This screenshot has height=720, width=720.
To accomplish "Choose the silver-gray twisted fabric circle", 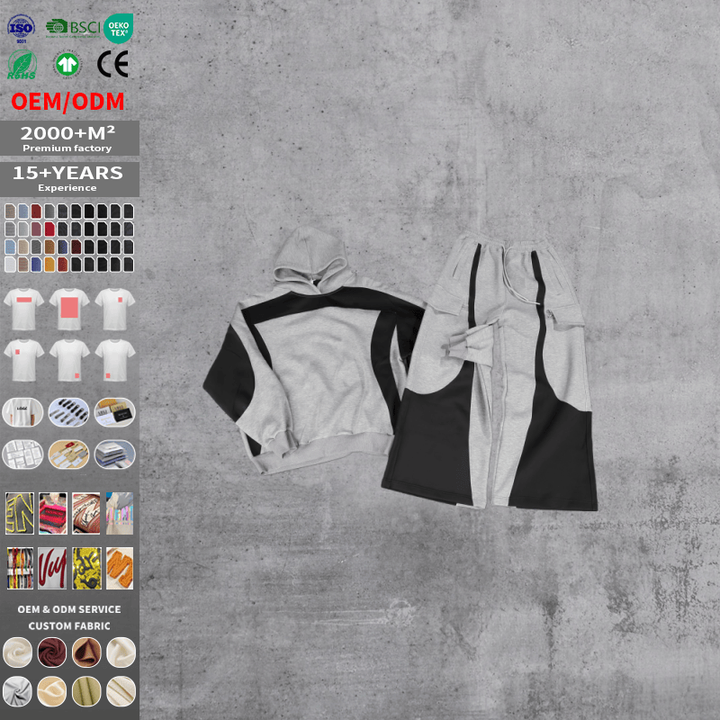I will point(17,692).
